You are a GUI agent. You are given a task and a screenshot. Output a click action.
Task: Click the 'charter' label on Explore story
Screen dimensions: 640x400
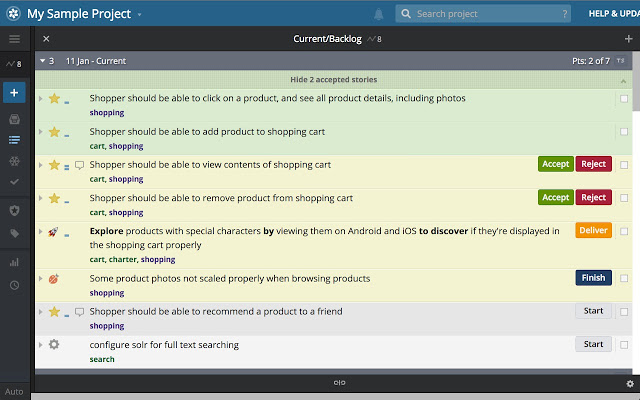[x=122, y=260]
